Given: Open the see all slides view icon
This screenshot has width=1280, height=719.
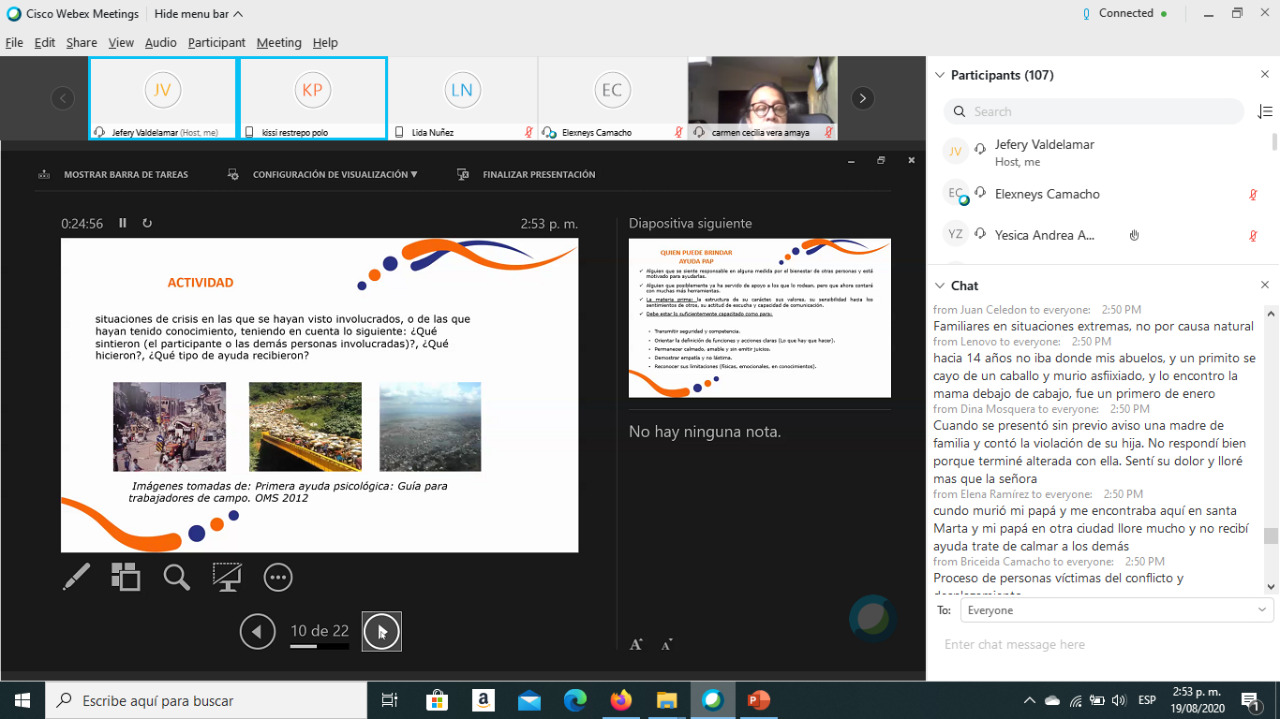Looking at the screenshot, I should click(x=126, y=577).
